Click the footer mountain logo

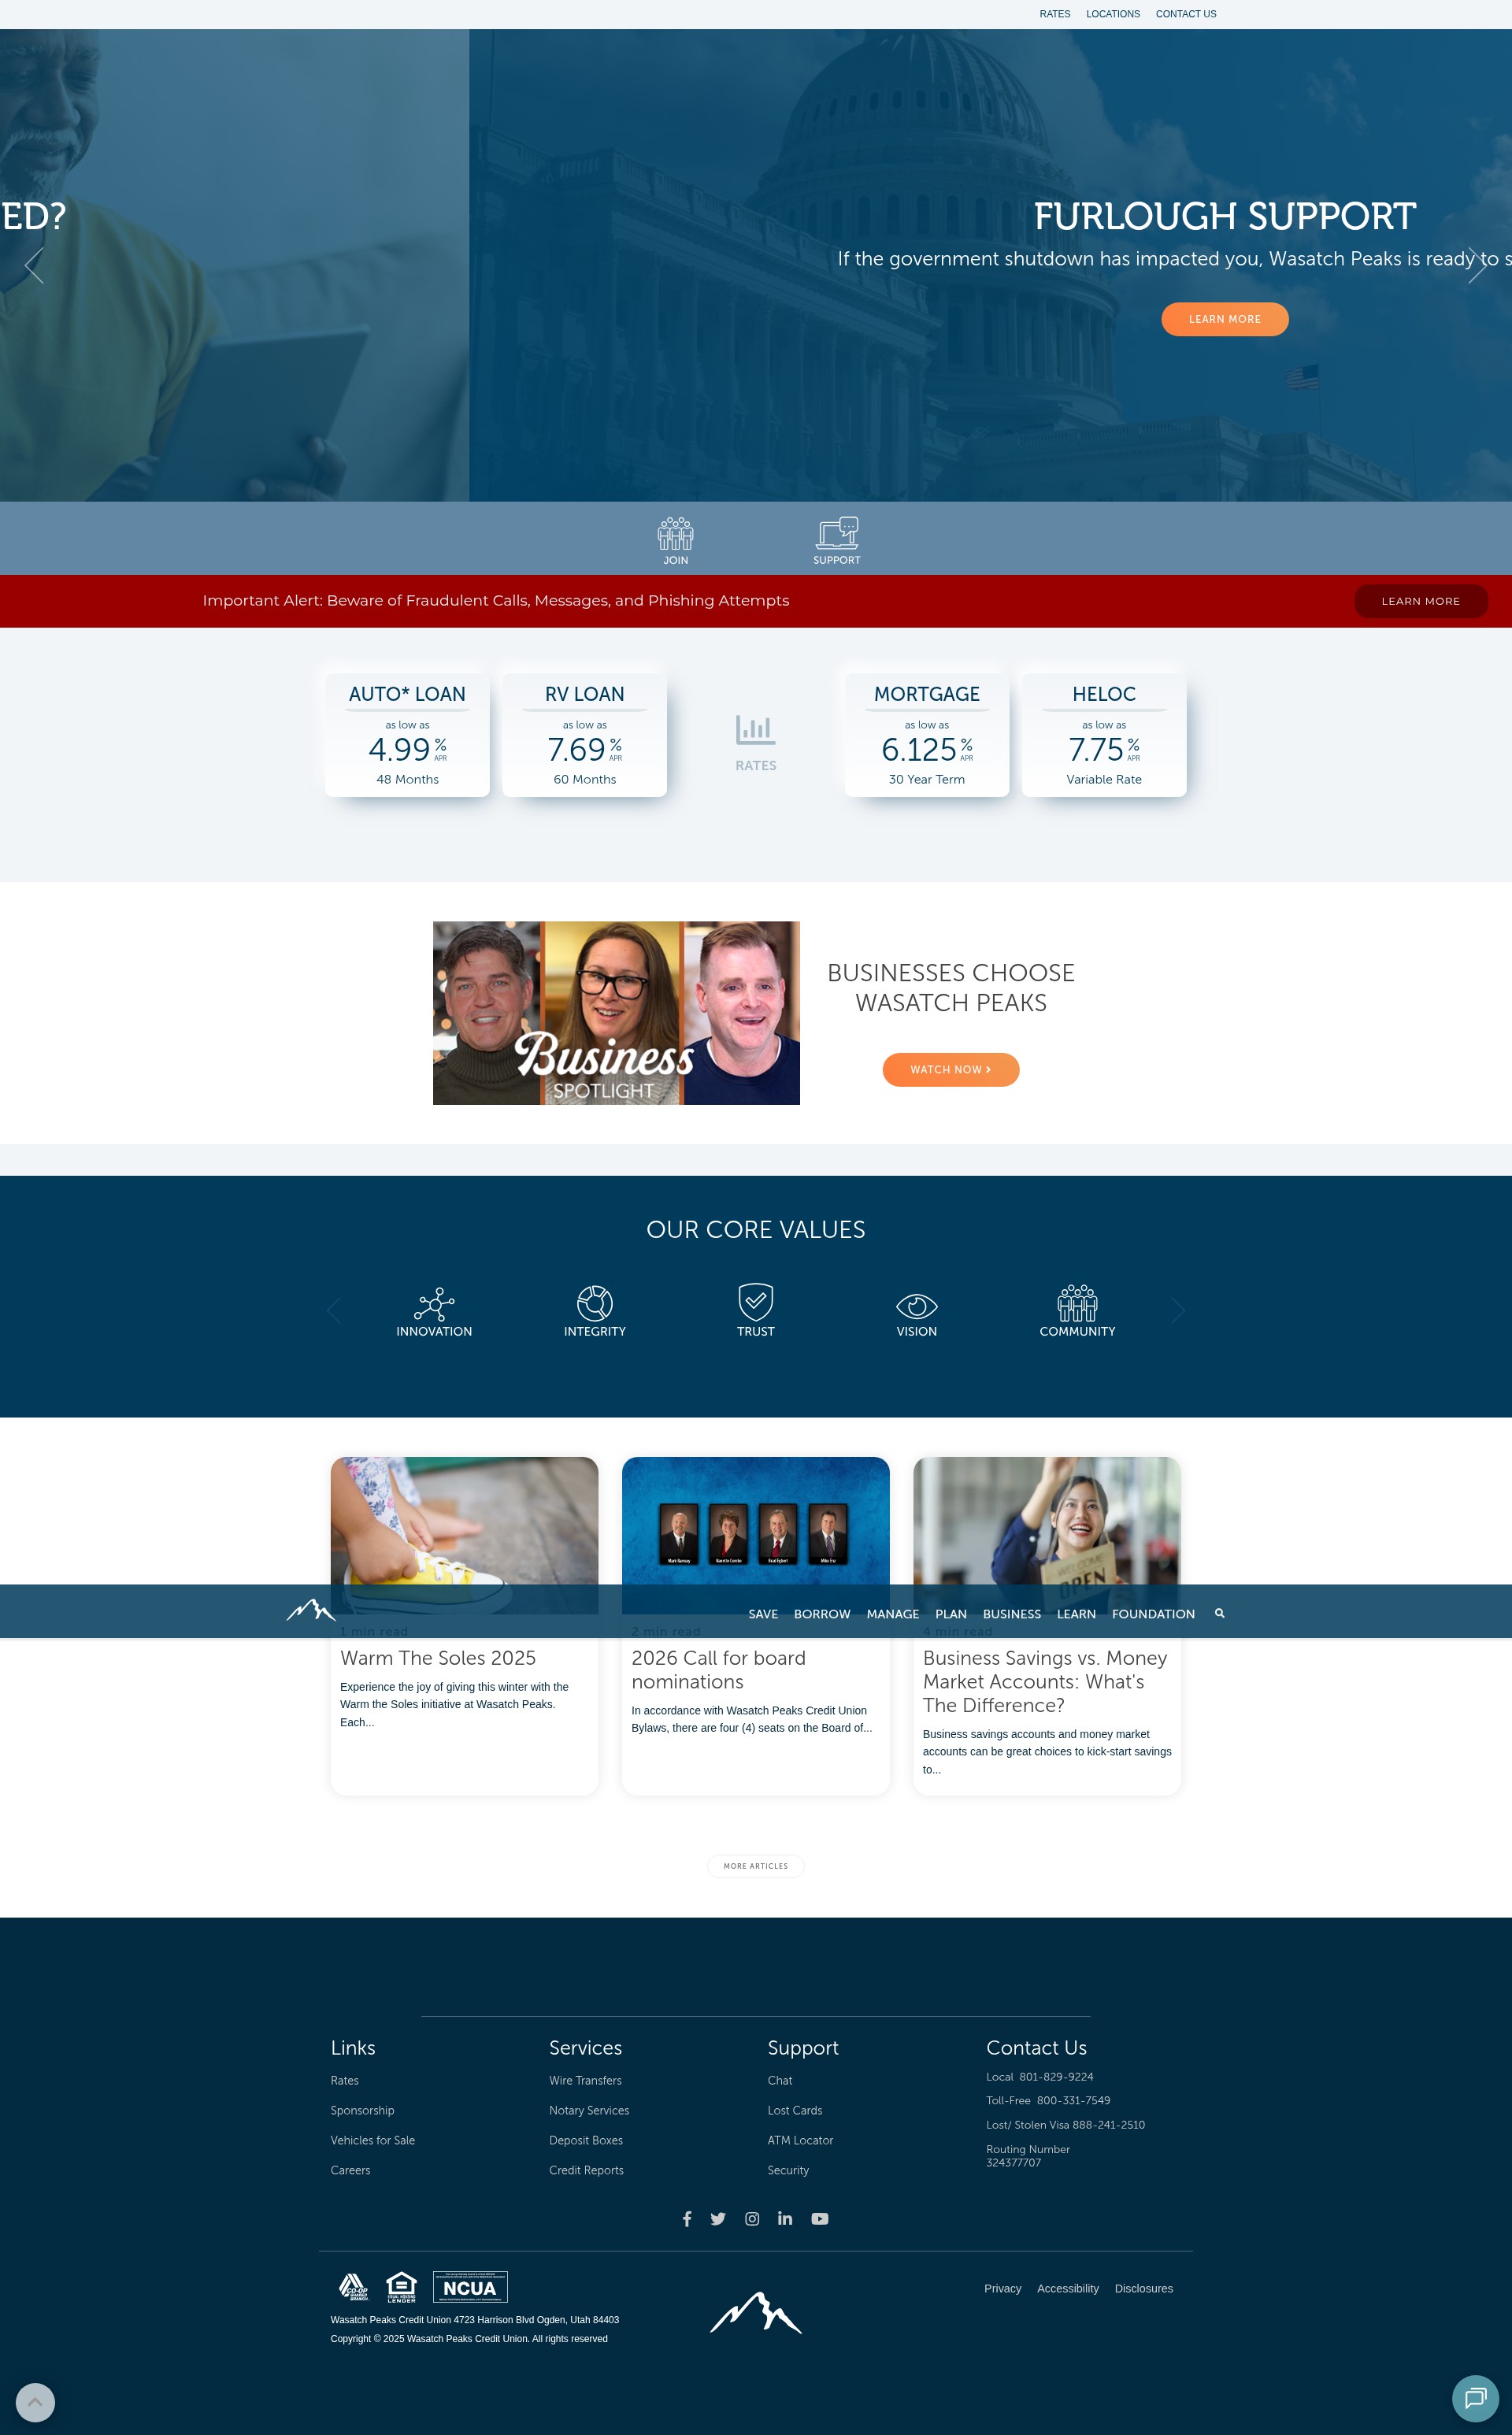pos(756,2313)
